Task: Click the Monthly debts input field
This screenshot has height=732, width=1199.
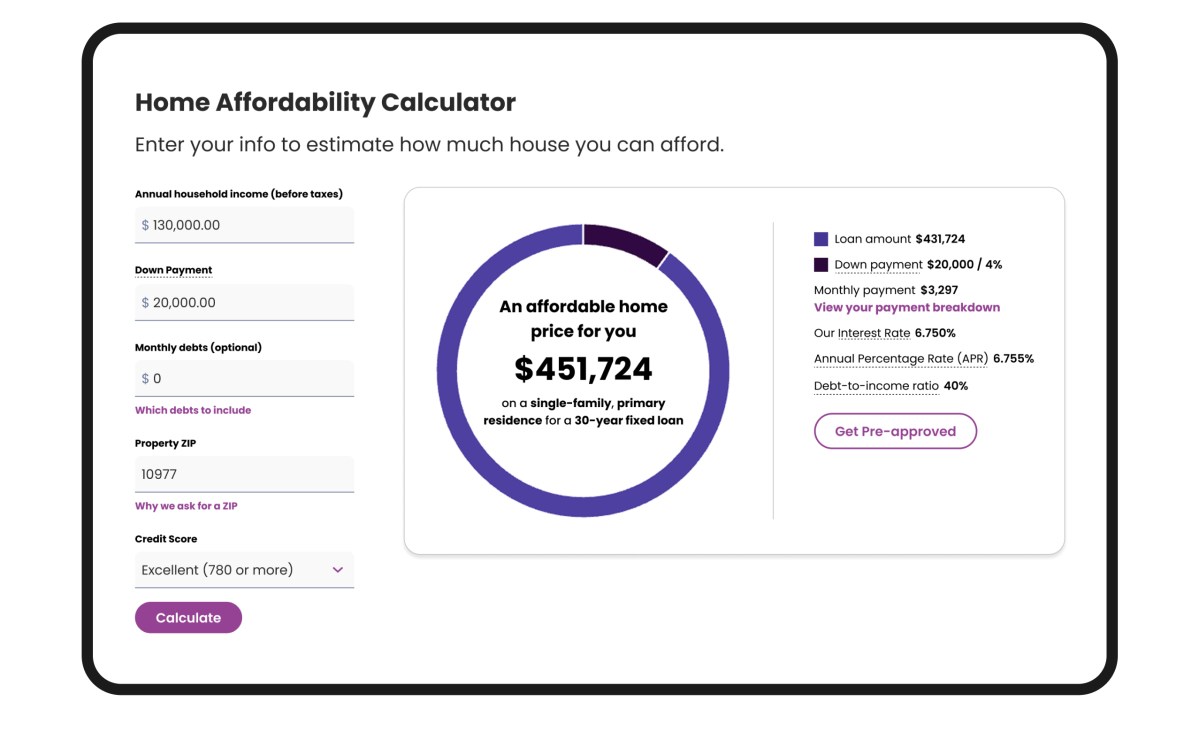Action: [244, 378]
